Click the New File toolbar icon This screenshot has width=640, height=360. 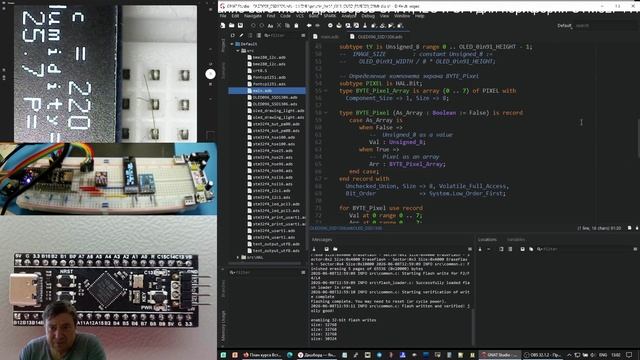(223, 26)
